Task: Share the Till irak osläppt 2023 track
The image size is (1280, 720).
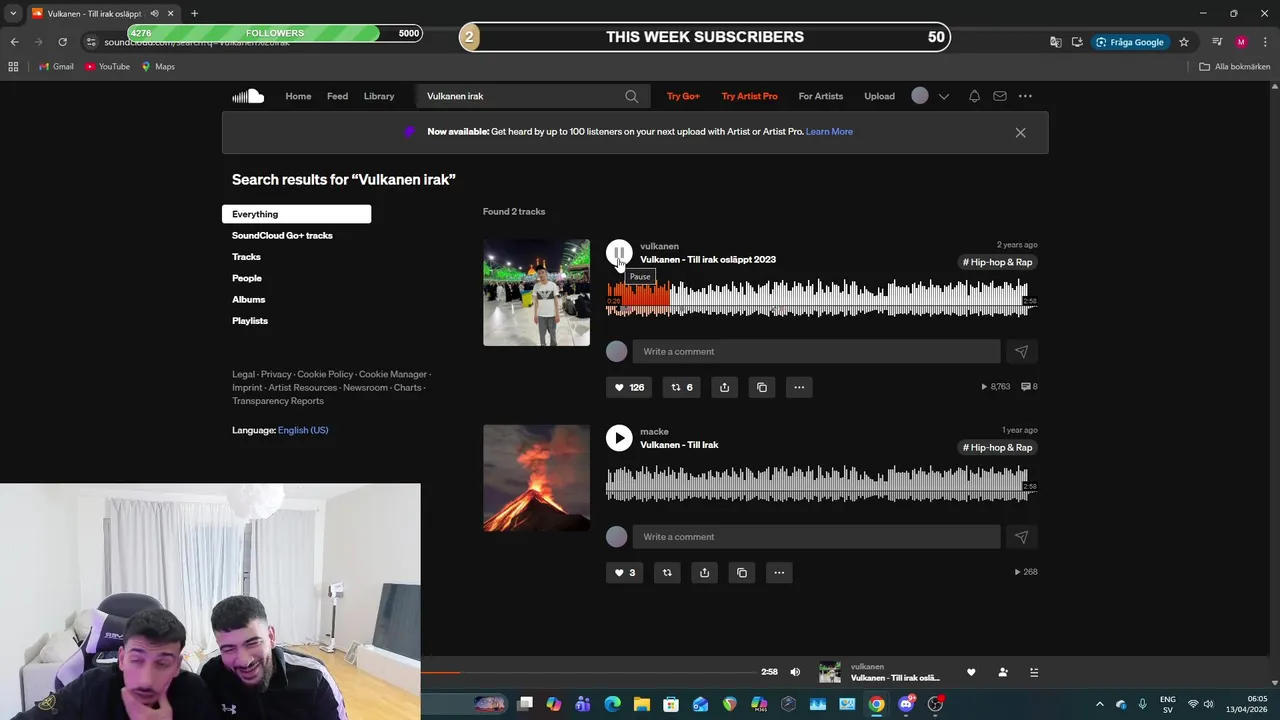Action: coord(724,387)
